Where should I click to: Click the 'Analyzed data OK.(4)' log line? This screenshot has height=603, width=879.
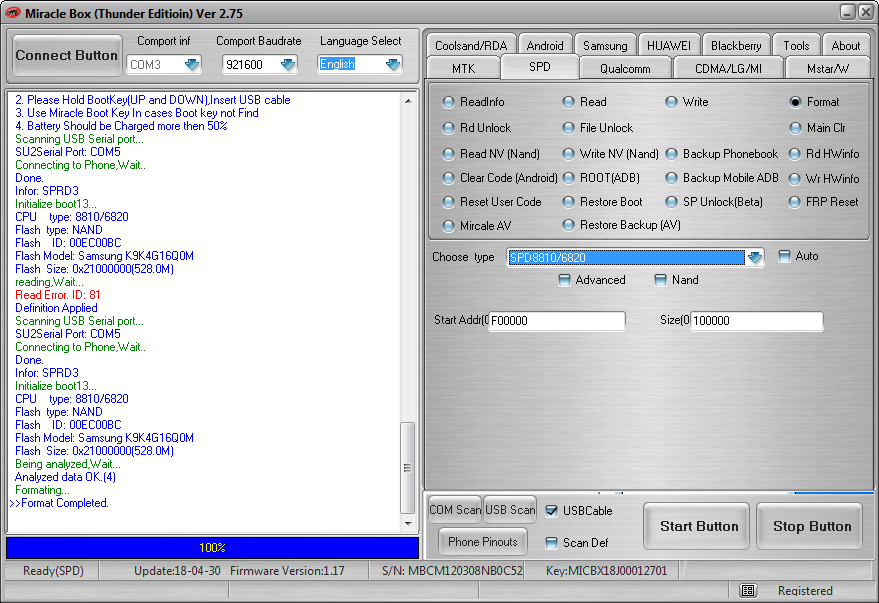[65, 477]
